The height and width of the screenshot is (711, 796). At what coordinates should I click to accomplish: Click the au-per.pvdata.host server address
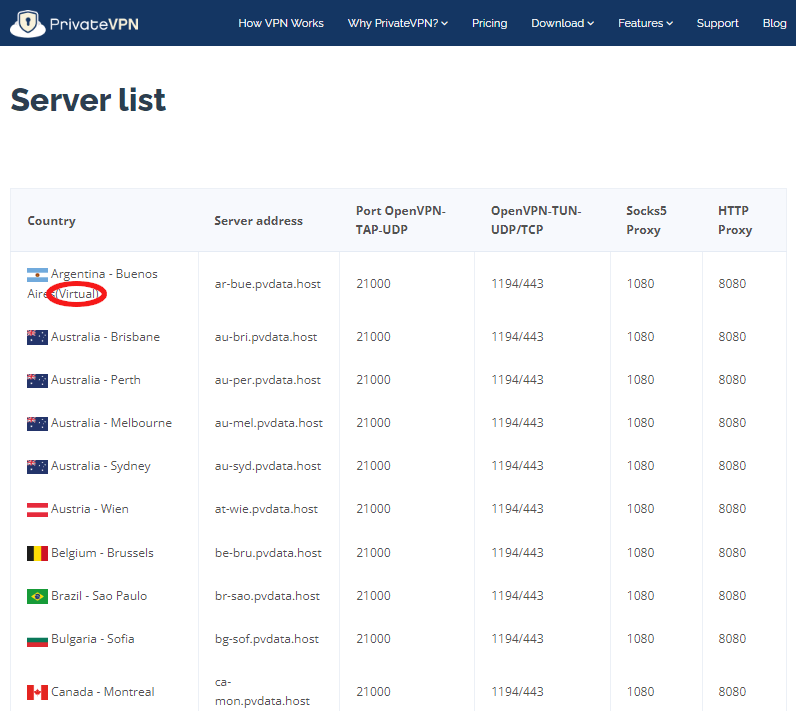pyautogui.click(x=268, y=380)
